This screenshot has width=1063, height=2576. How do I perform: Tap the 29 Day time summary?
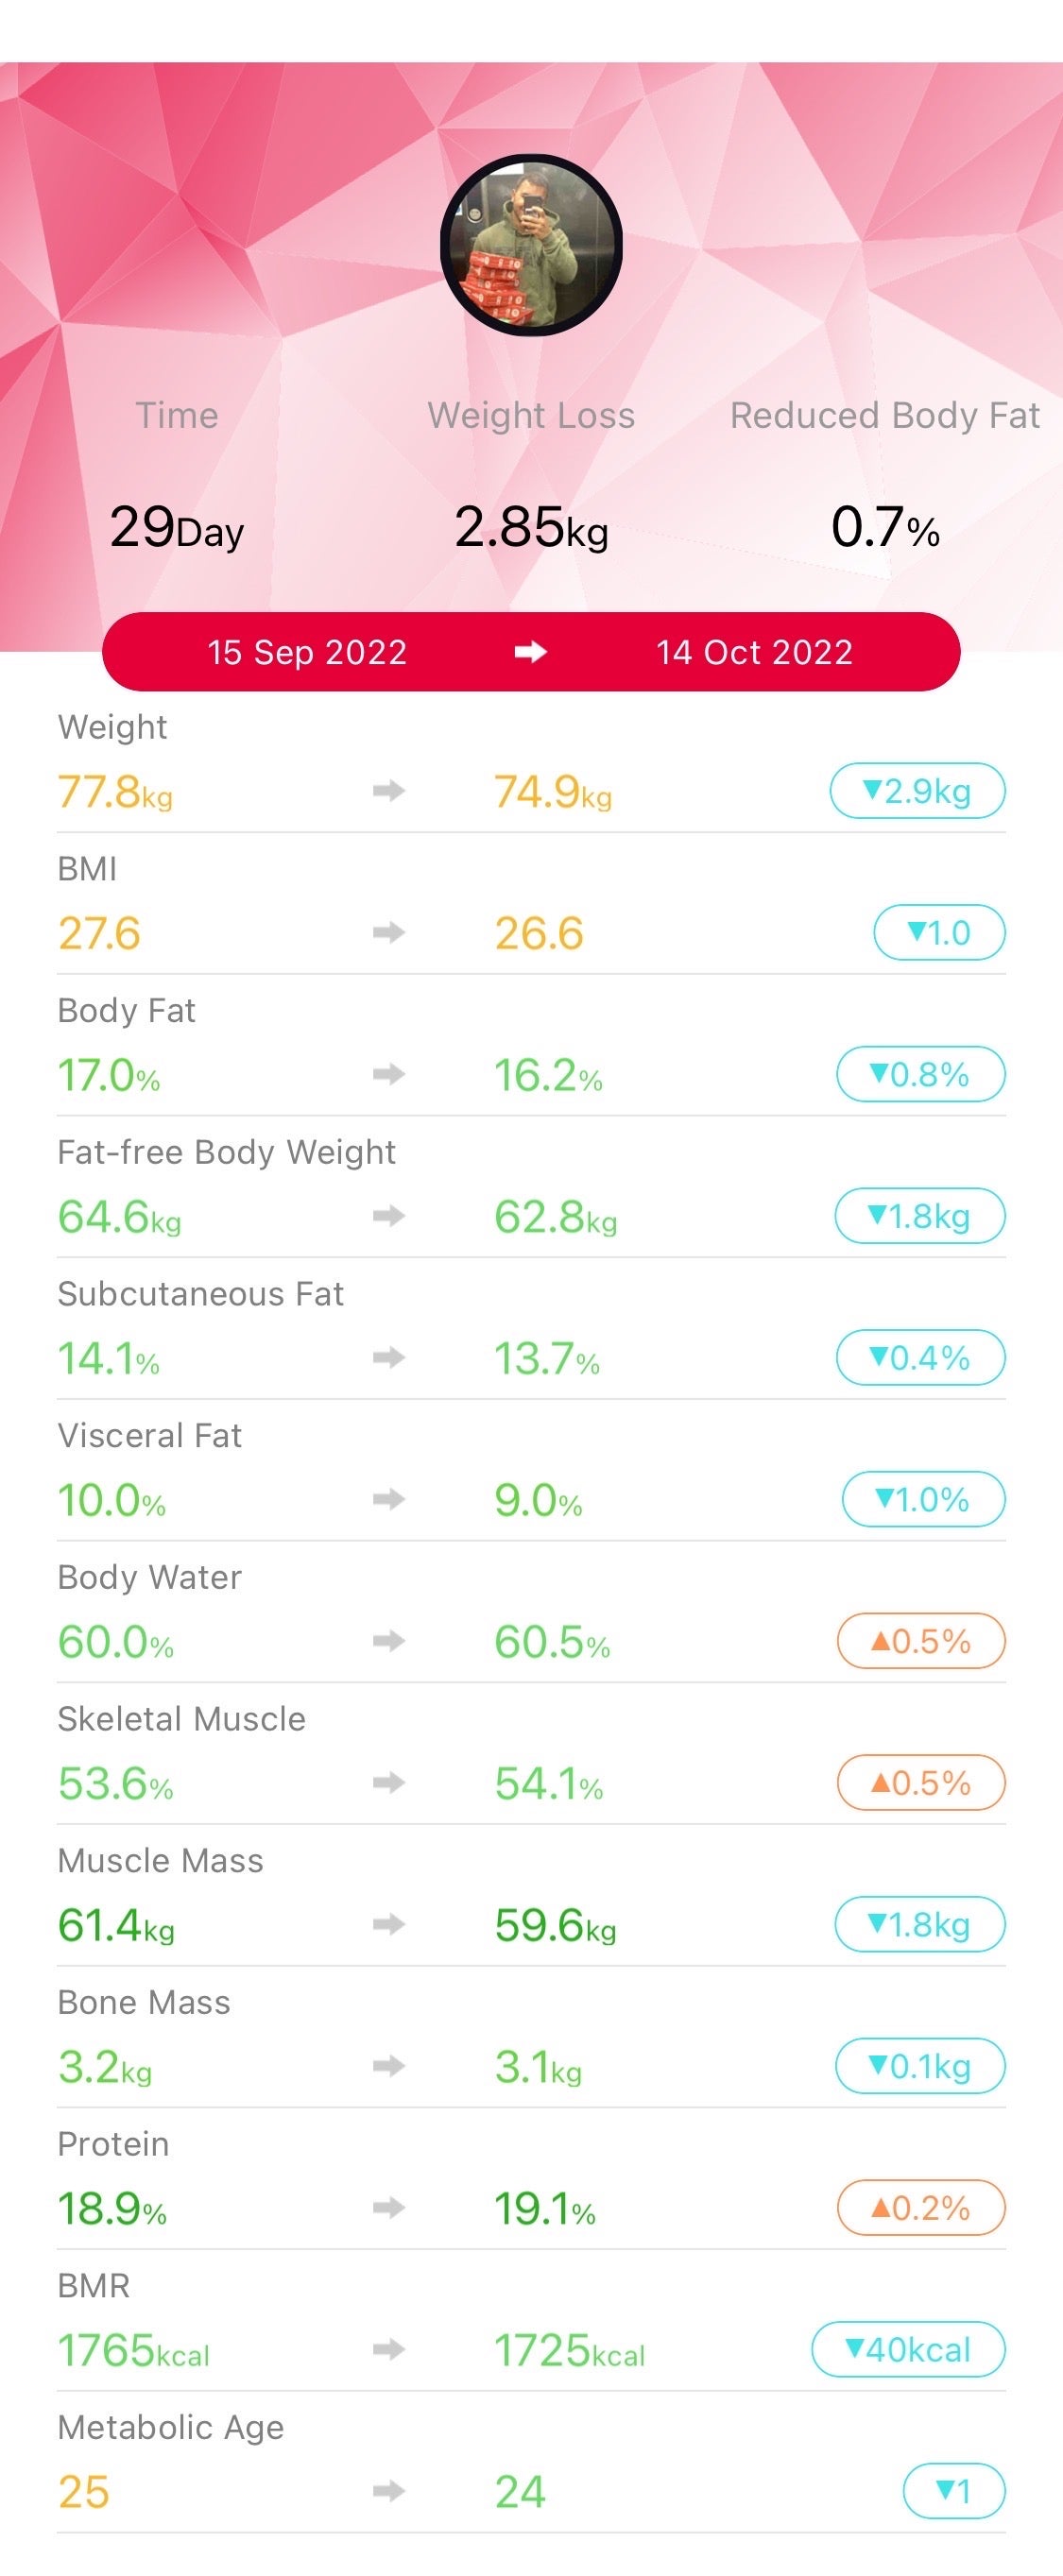tap(177, 526)
